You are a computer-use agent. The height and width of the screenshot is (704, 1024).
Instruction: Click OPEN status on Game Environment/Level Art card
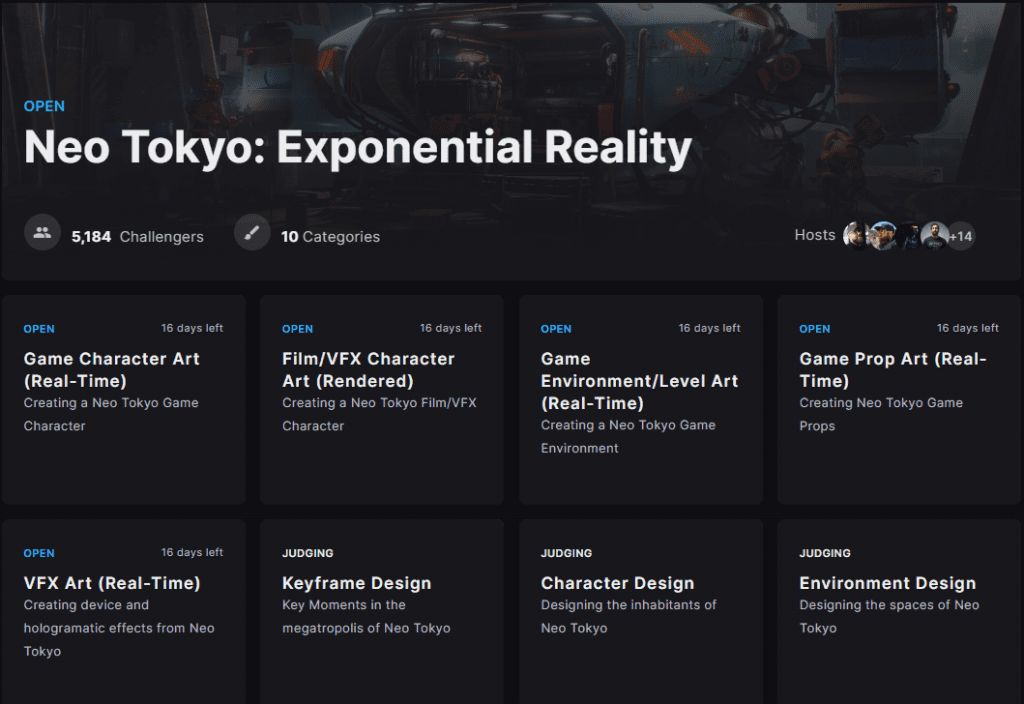coord(556,329)
